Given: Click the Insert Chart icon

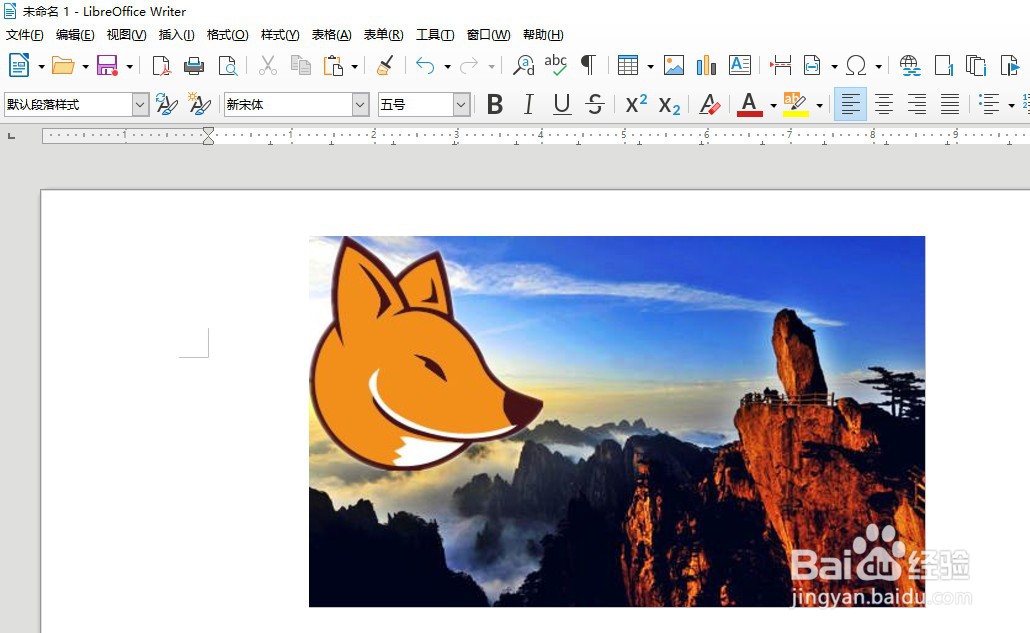Looking at the screenshot, I should point(706,66).
